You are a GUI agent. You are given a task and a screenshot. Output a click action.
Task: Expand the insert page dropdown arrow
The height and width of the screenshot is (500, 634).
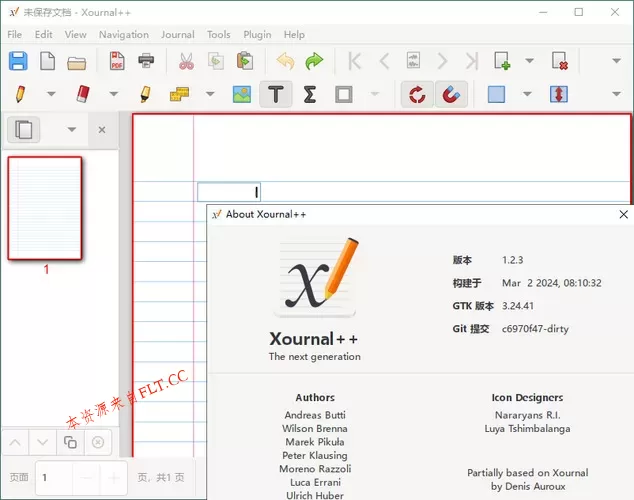click(529, 61)
